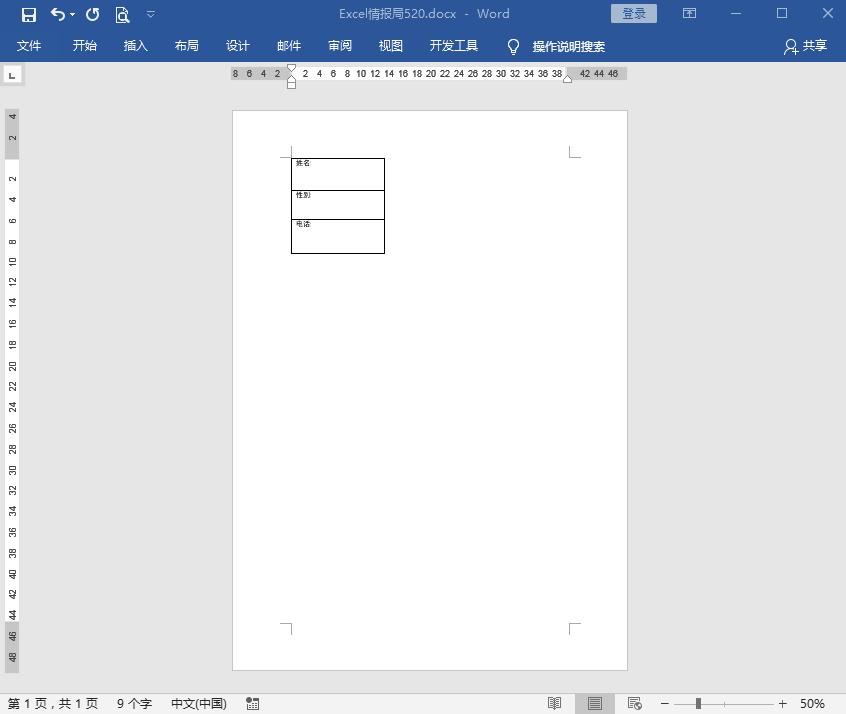
Task: Click the 姓名 cell in the table
Action: (x=337, y=173)
